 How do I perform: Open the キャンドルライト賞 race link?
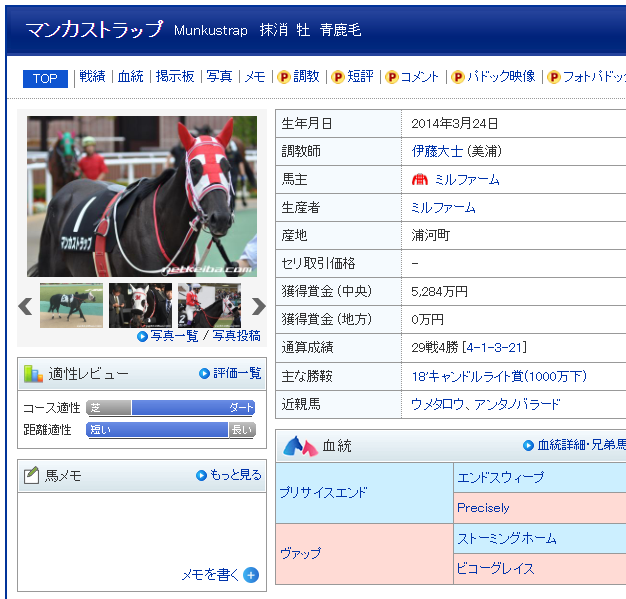(498, 377)
